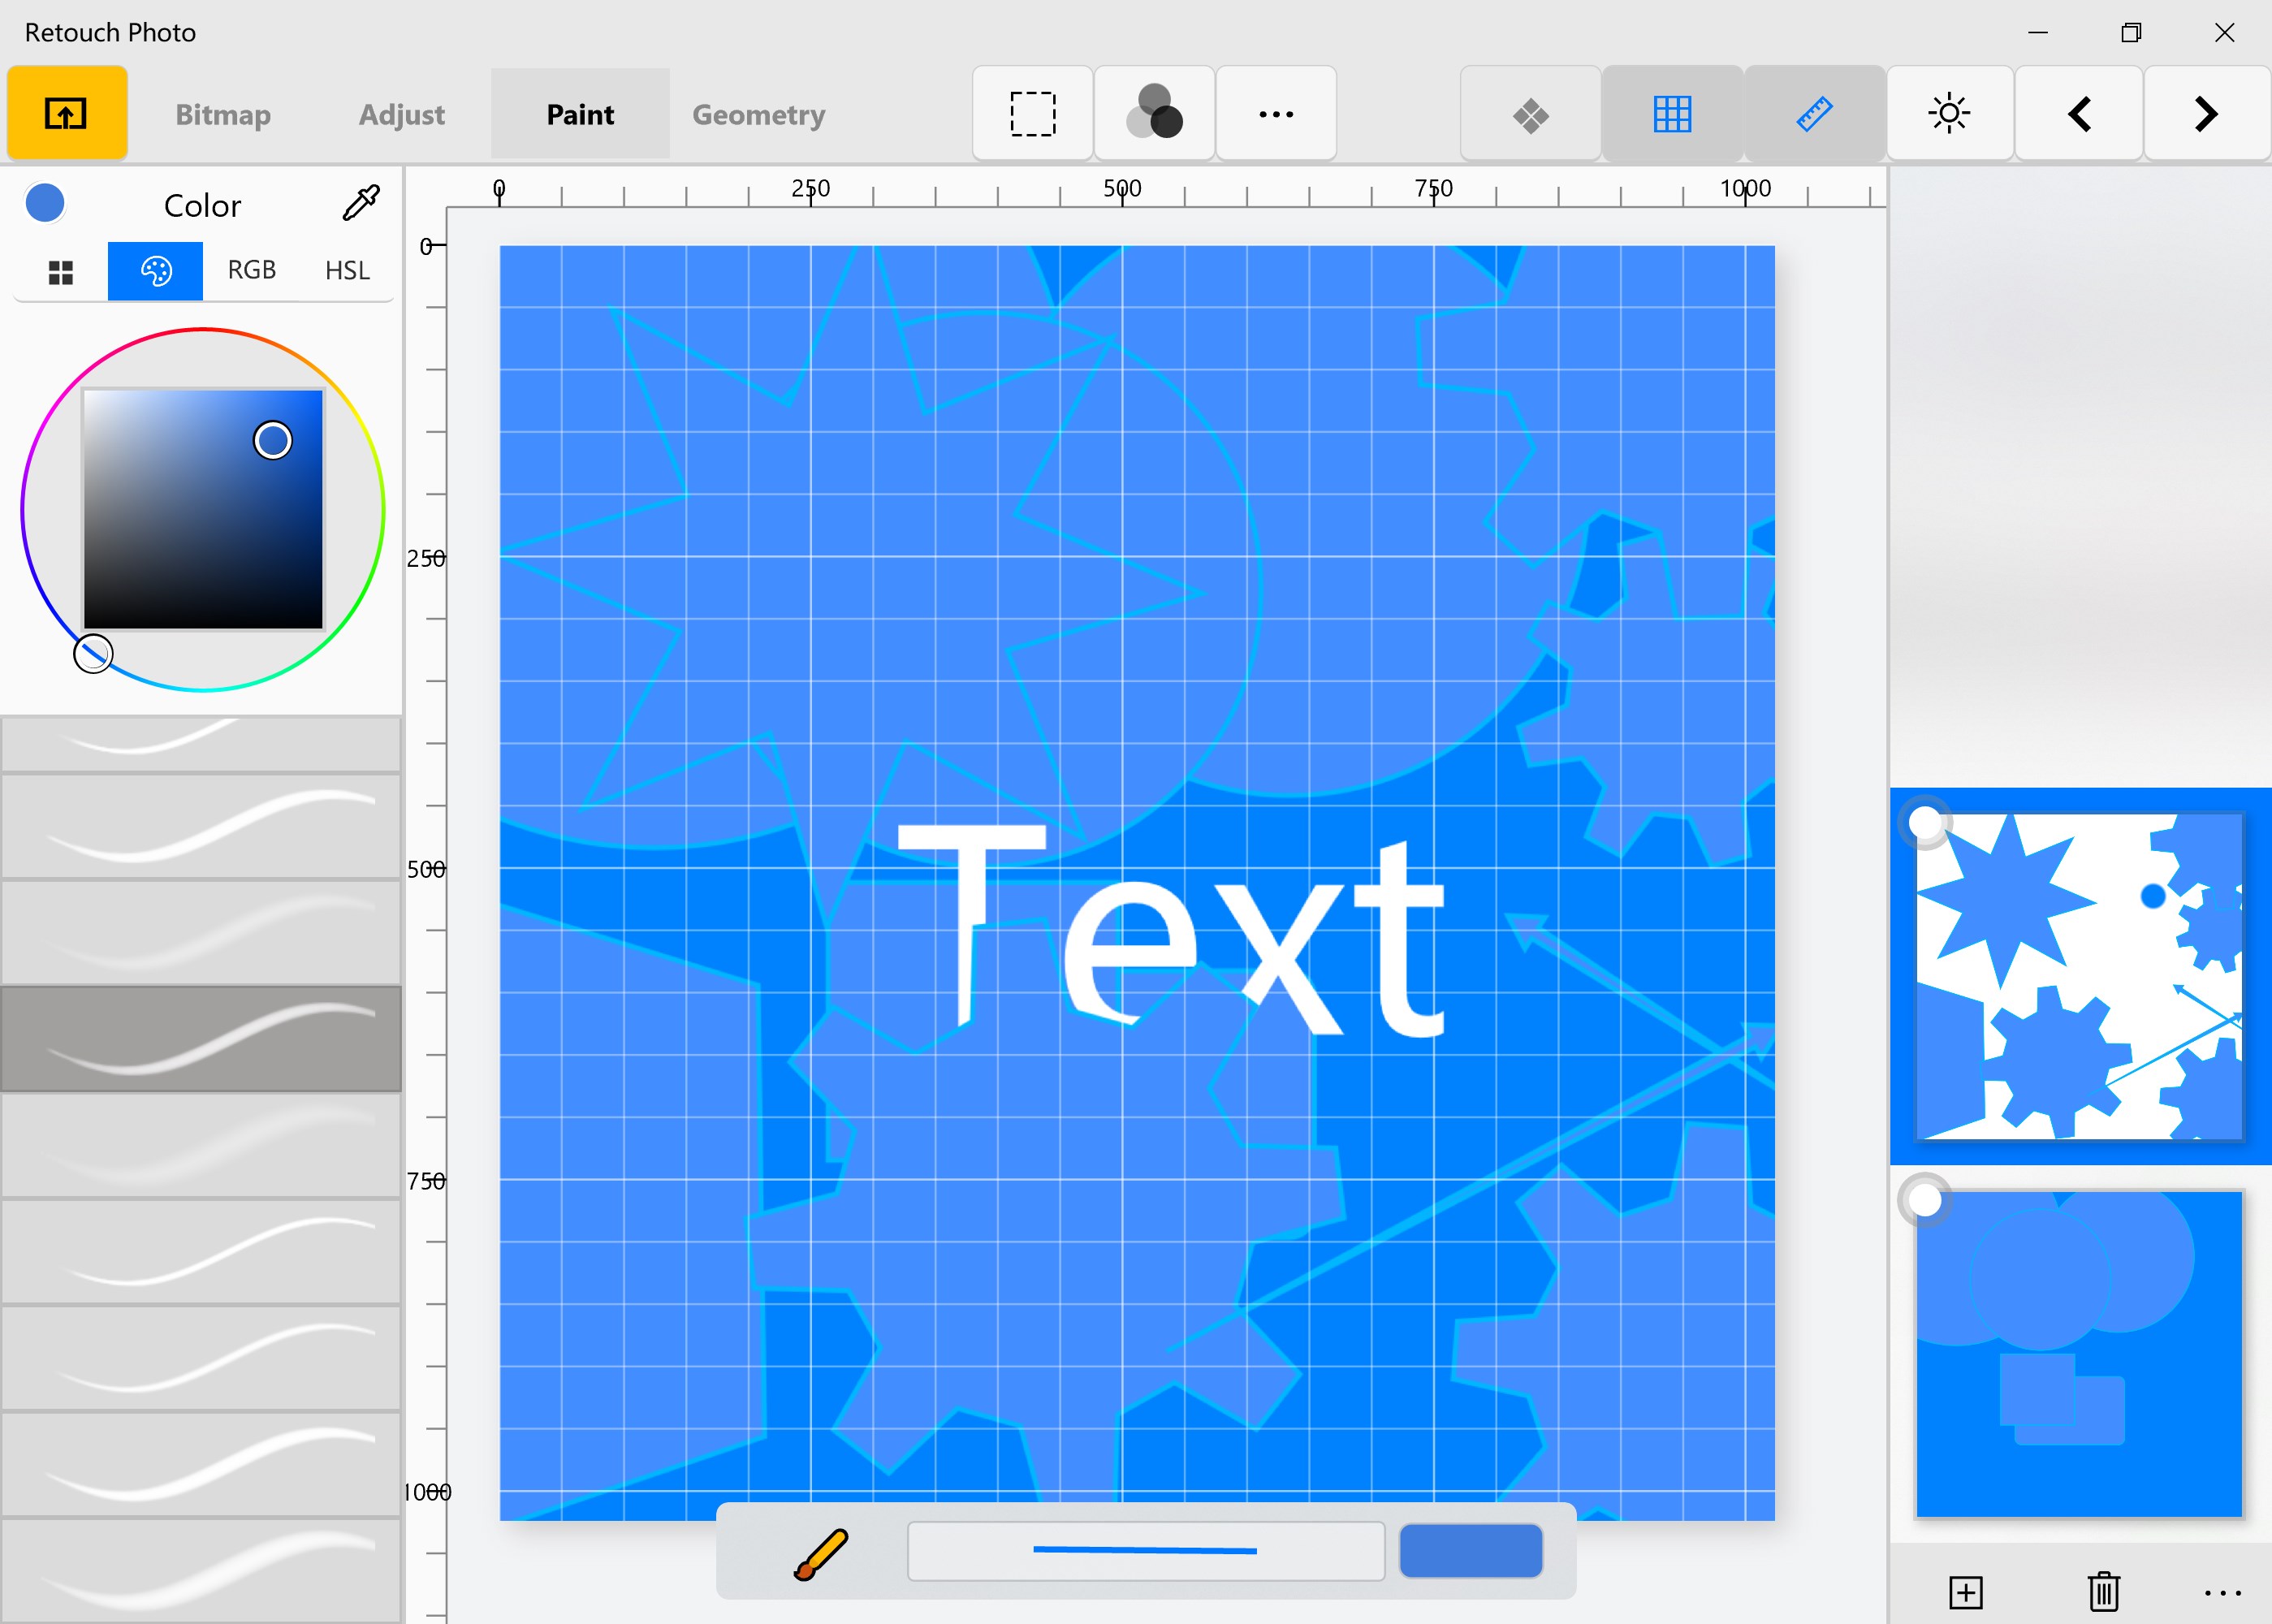Open the color blend circles tool
Viewport: 2272px width, 1624px height.
(x=1154, y=114)
